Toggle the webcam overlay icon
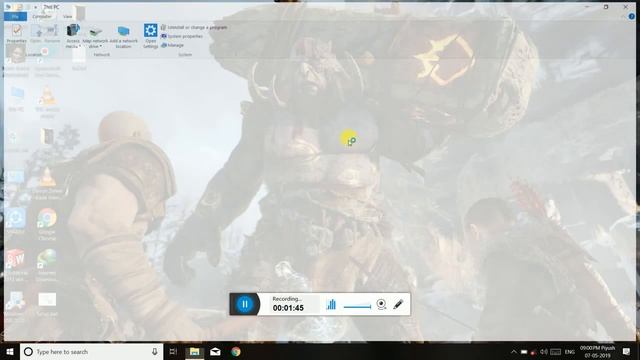 [x=381, y=304]
